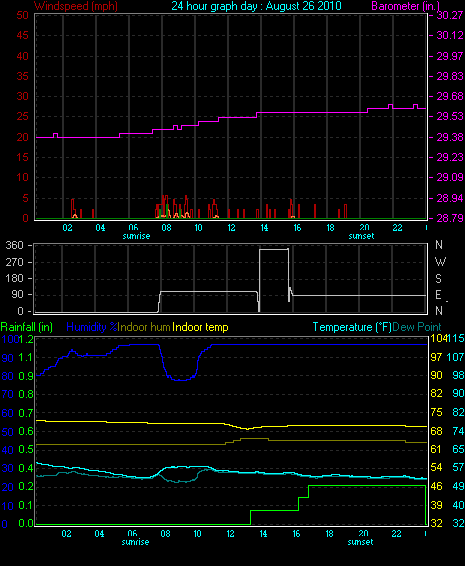465x566 pixels.
Task: Click the cyan 57 temperature axis value
Action: click(459, 467)
